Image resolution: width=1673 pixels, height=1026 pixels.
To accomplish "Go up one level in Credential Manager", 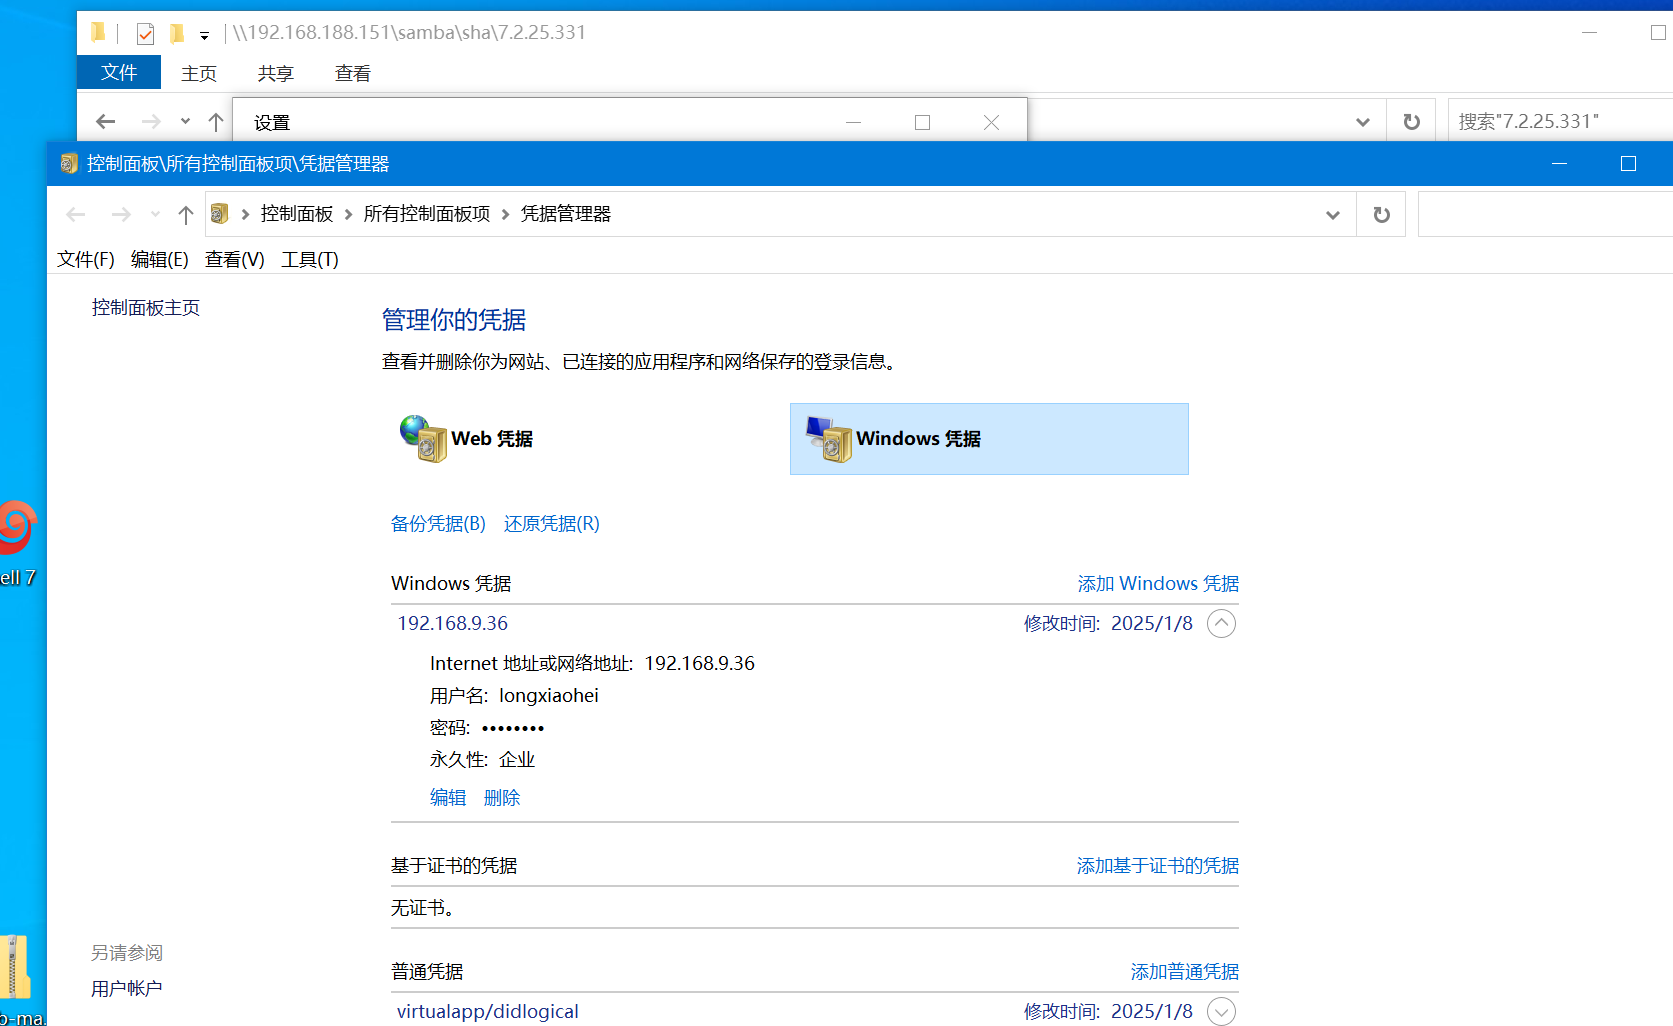I will coord(186,214).
